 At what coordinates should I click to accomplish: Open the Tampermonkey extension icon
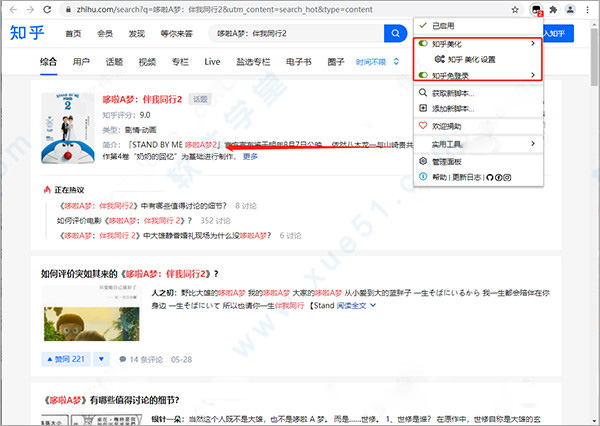tap(536, 10)
